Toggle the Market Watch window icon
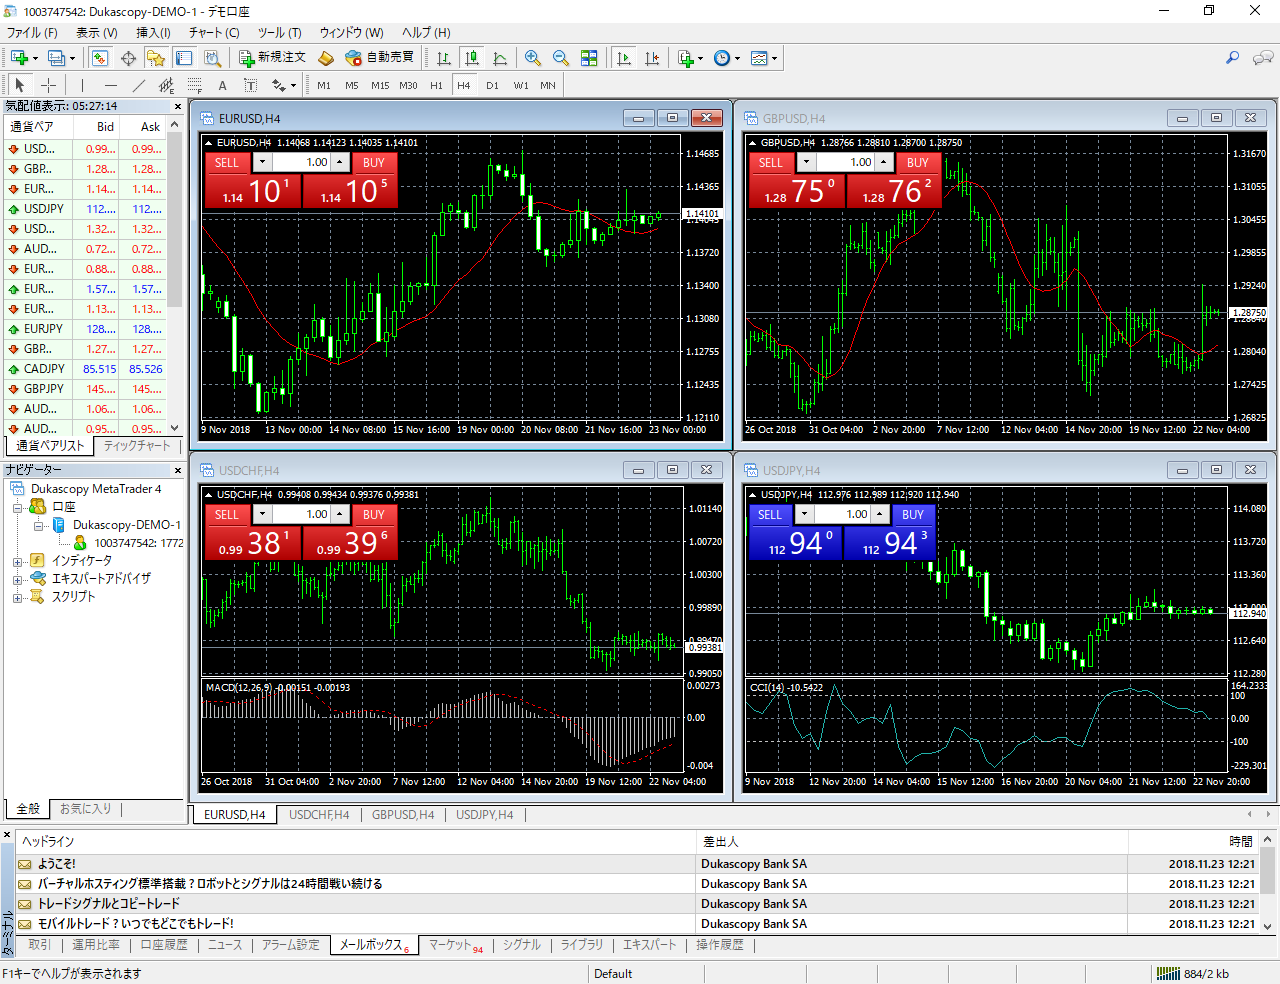The height and width of the screenshot is (984, 1280). click(99, 58)
